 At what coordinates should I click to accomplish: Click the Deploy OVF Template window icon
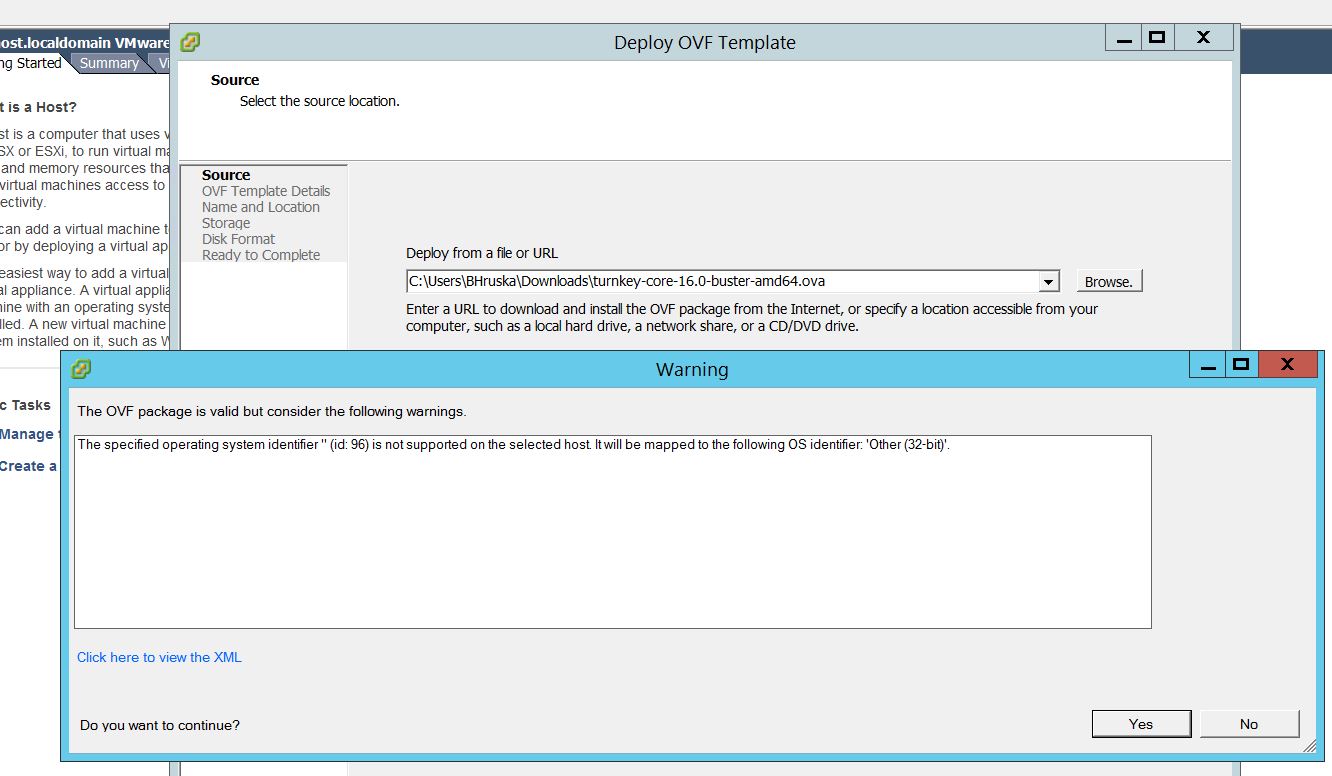point(190,42)
